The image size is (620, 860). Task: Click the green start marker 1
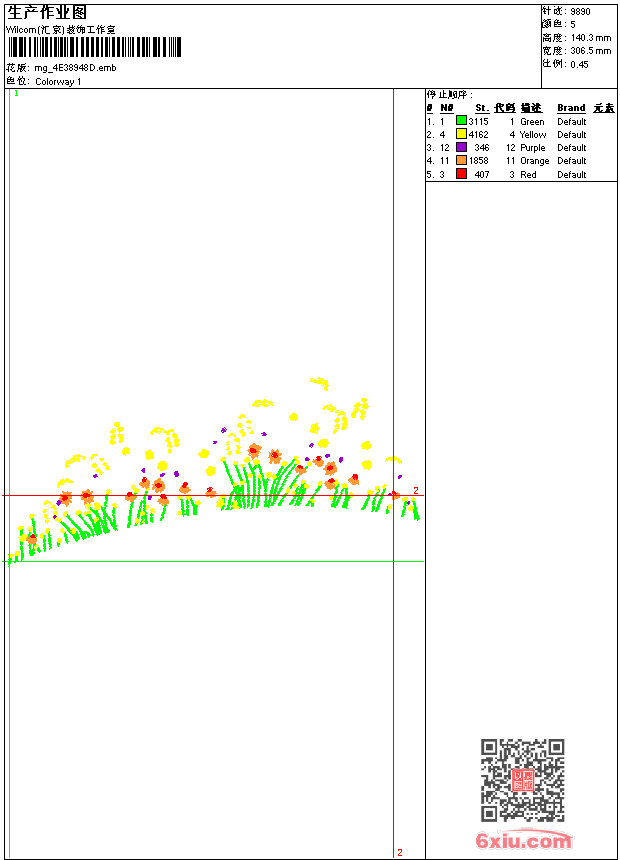pyautogui.click(x=16, y=93)
